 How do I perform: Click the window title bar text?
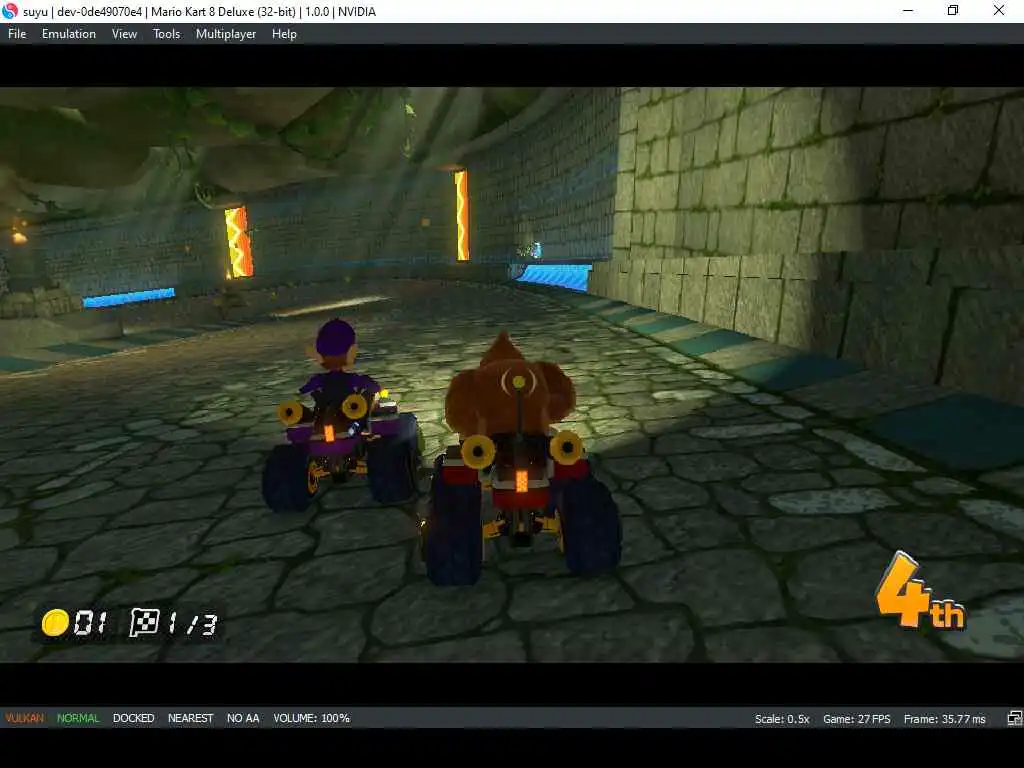click(199, 12)
